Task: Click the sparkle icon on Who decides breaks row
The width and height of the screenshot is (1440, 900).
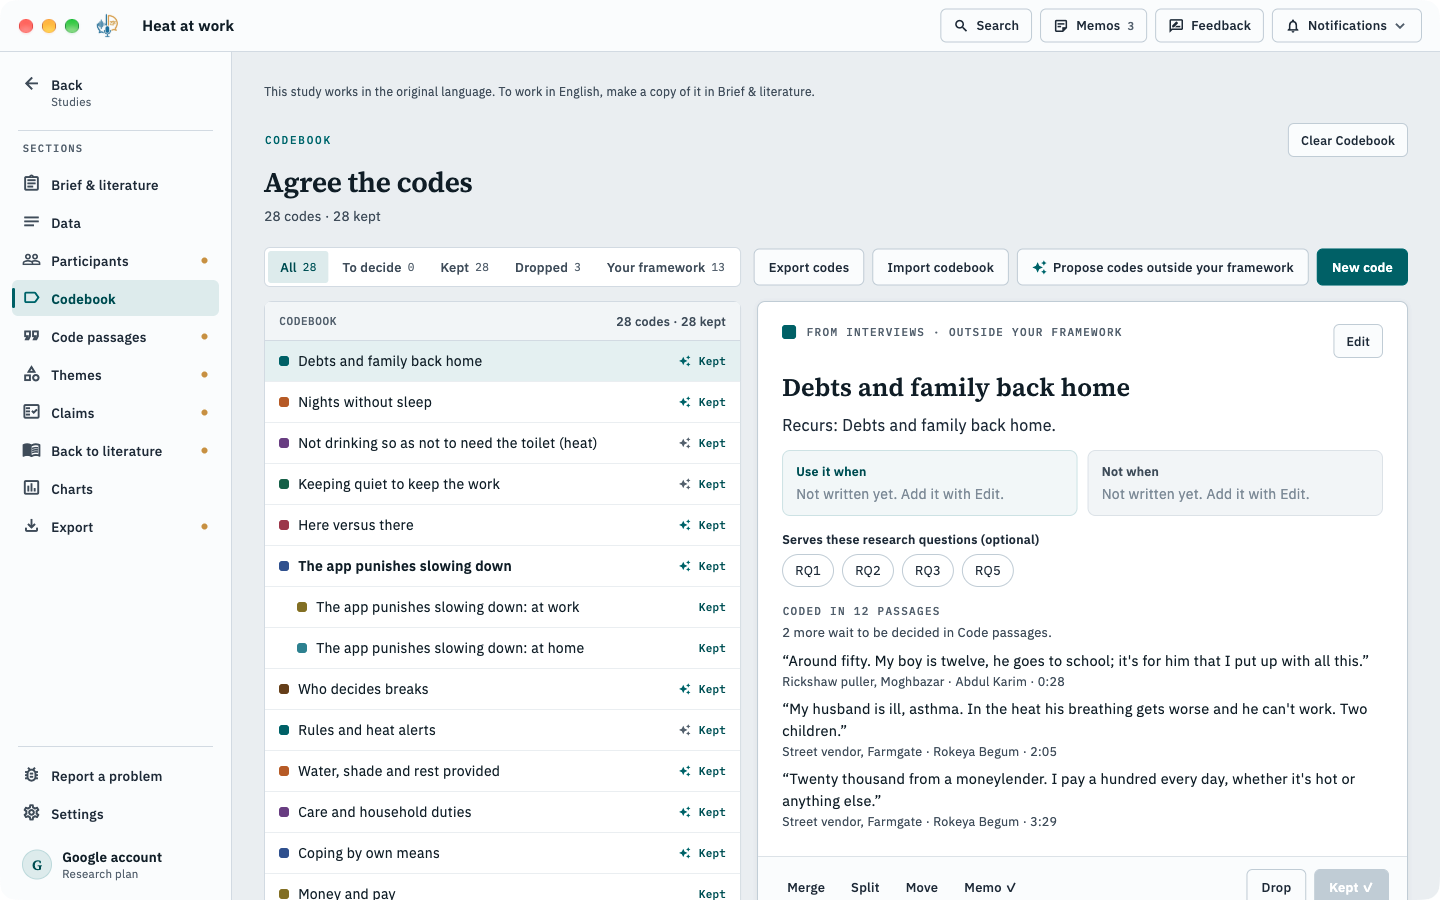Action: tap(685, 689)
